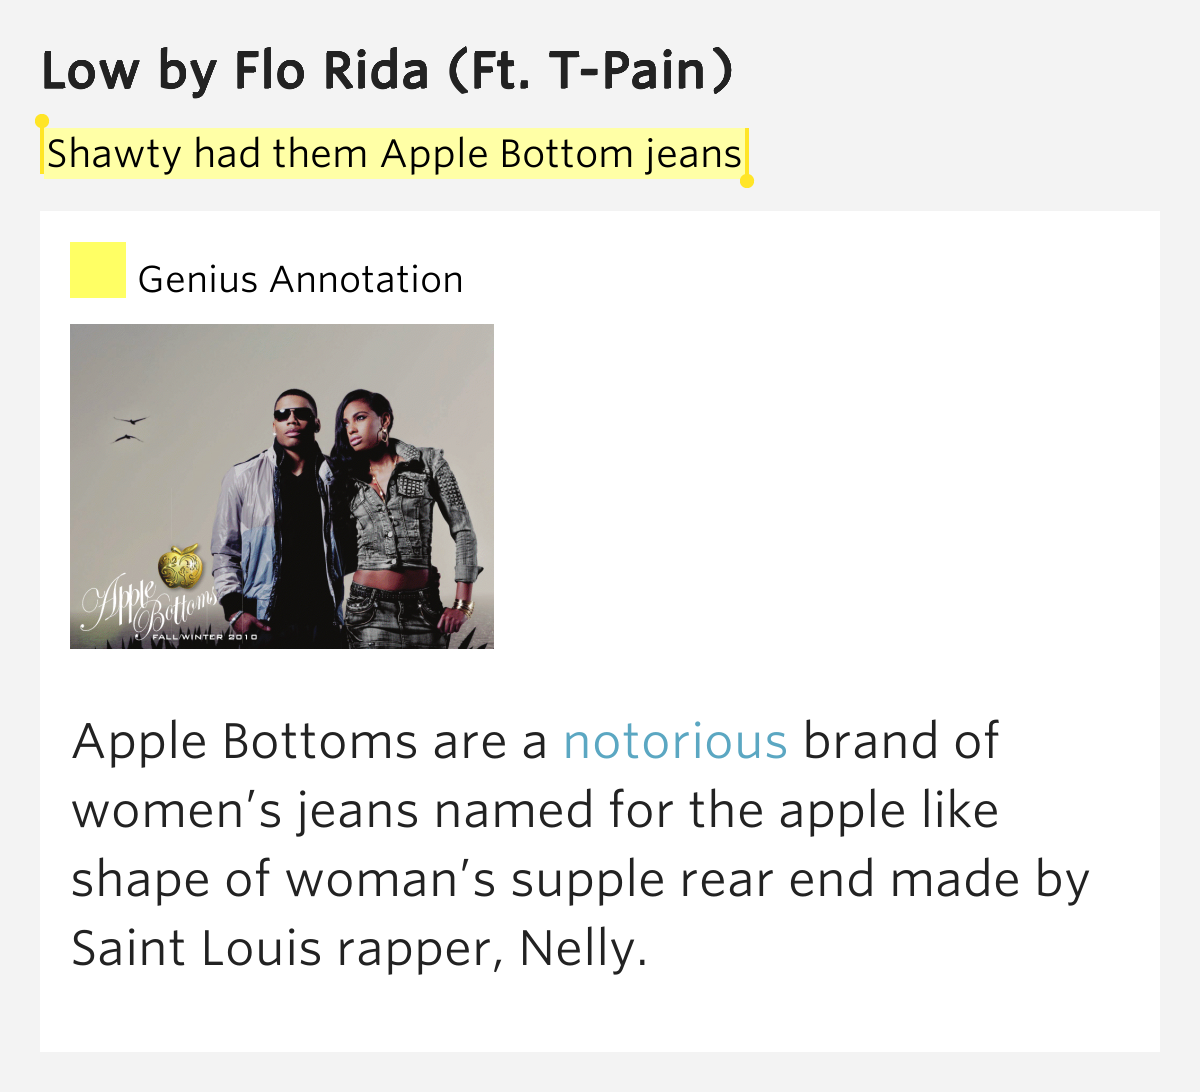Click the word "Nelly" in the annotation
Screen dimensions: 1200x1092
coord(576,948)
